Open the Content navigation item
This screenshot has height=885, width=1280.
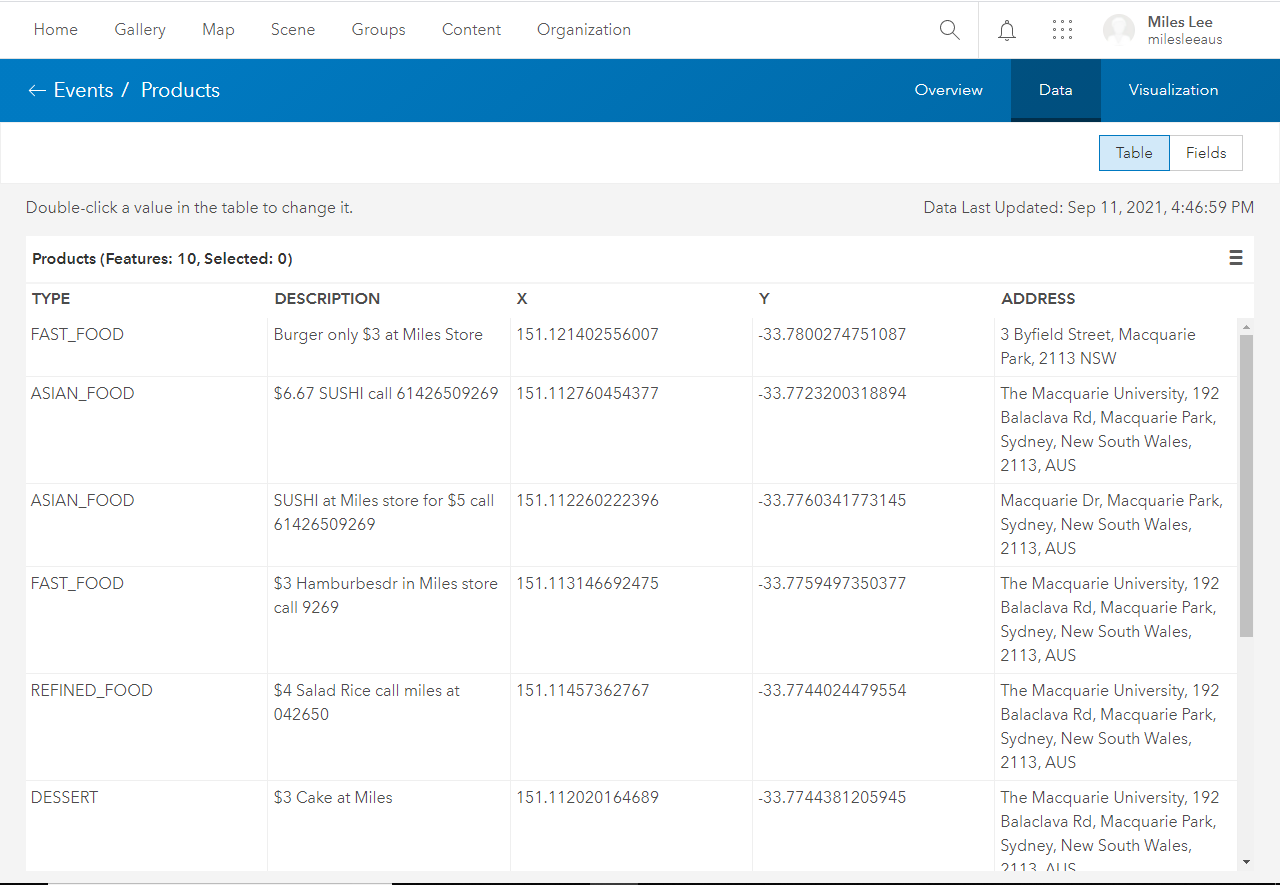click(x=472, y=30)
